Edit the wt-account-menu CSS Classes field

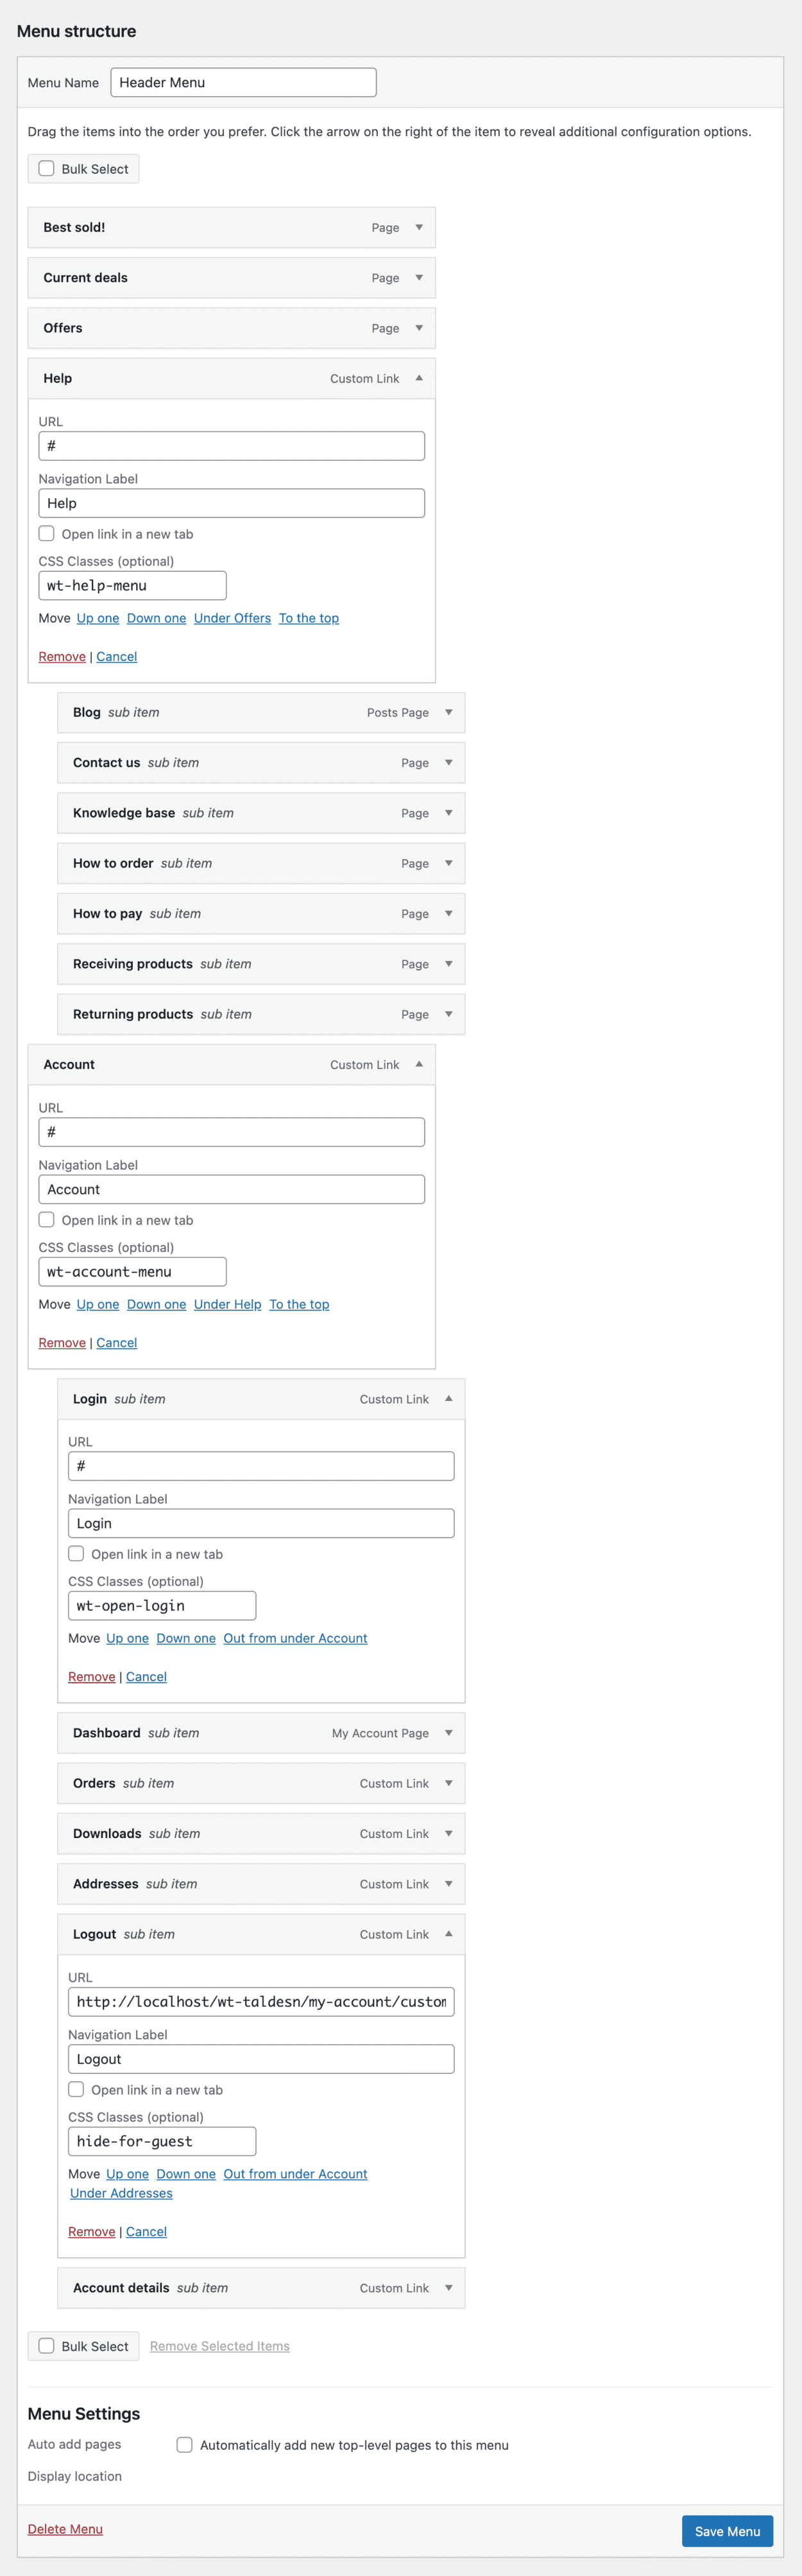(x=132, y=1271)
